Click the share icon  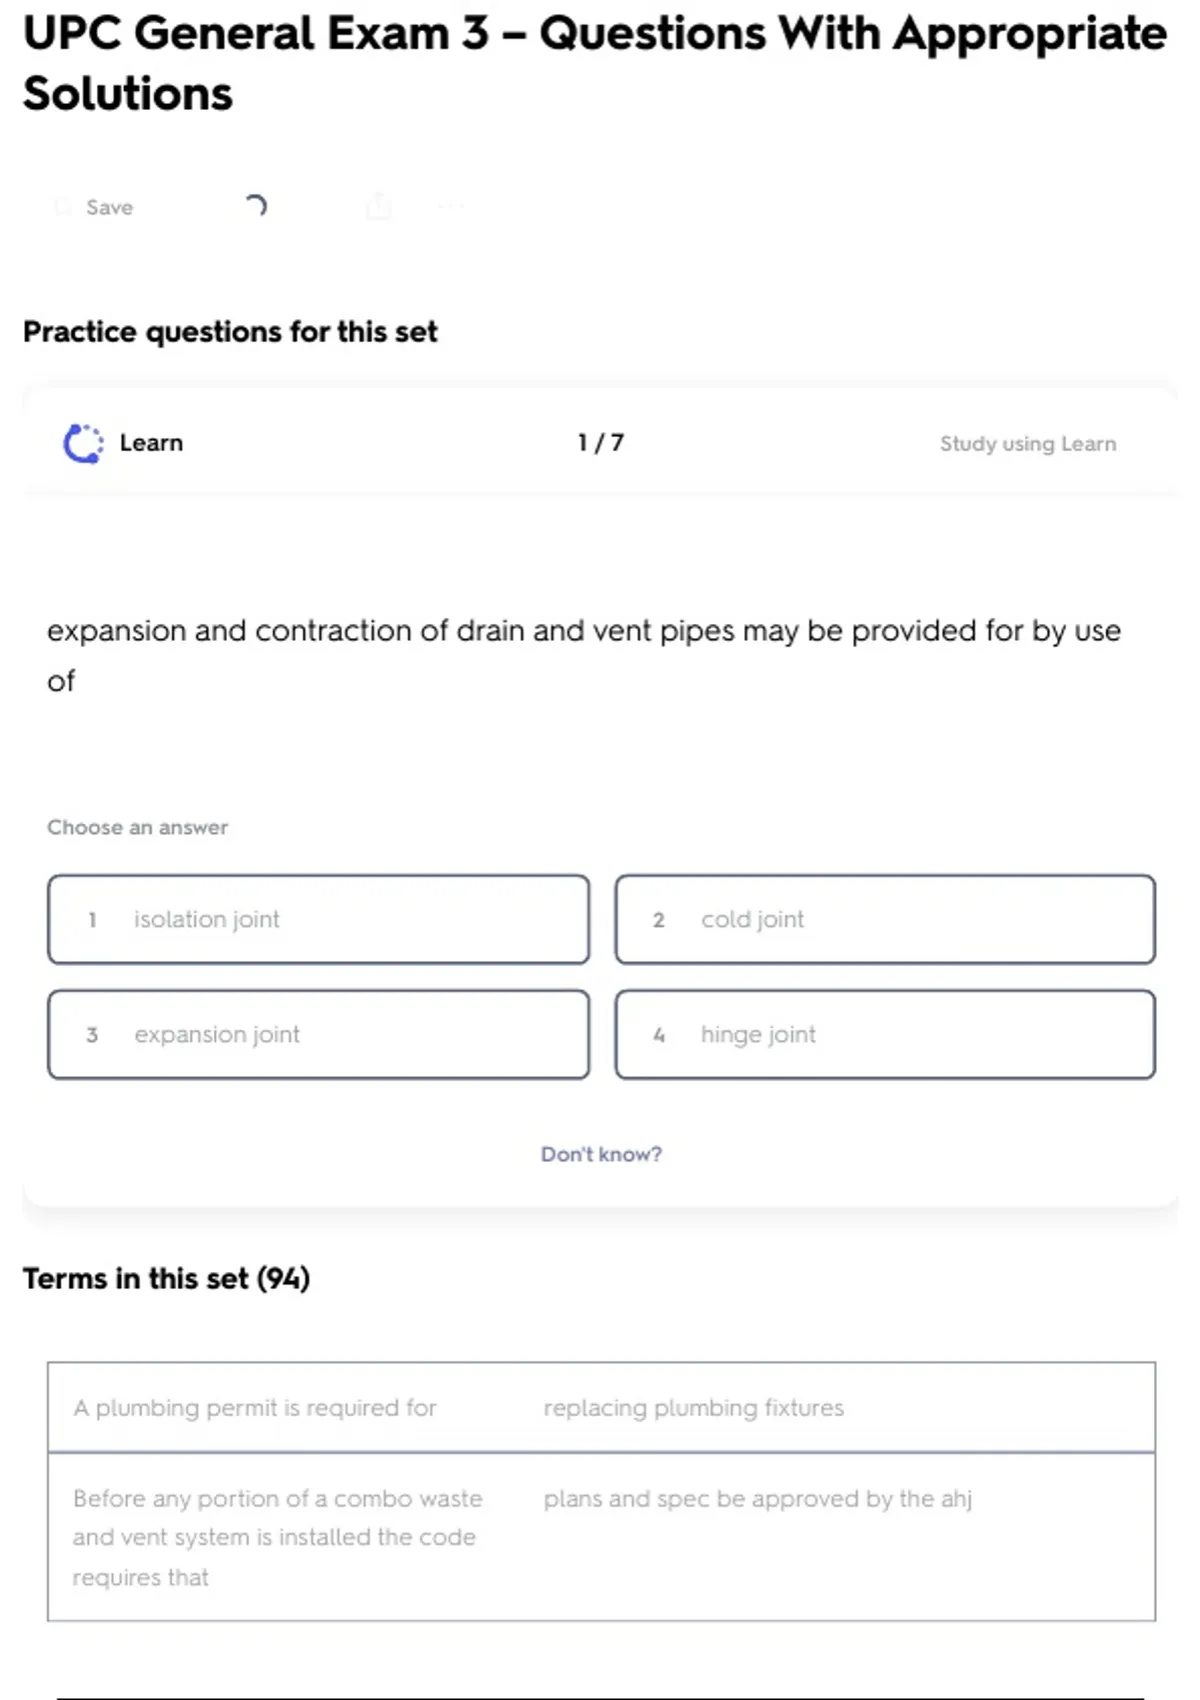coord(379,207)
